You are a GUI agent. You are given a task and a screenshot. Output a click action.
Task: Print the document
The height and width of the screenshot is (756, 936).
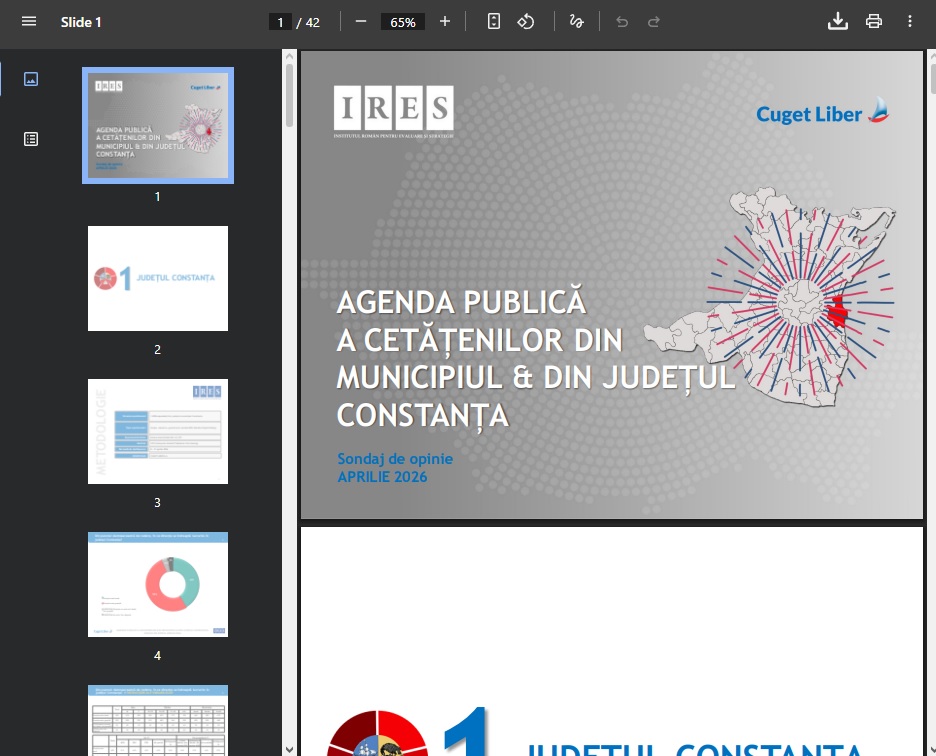874,21
